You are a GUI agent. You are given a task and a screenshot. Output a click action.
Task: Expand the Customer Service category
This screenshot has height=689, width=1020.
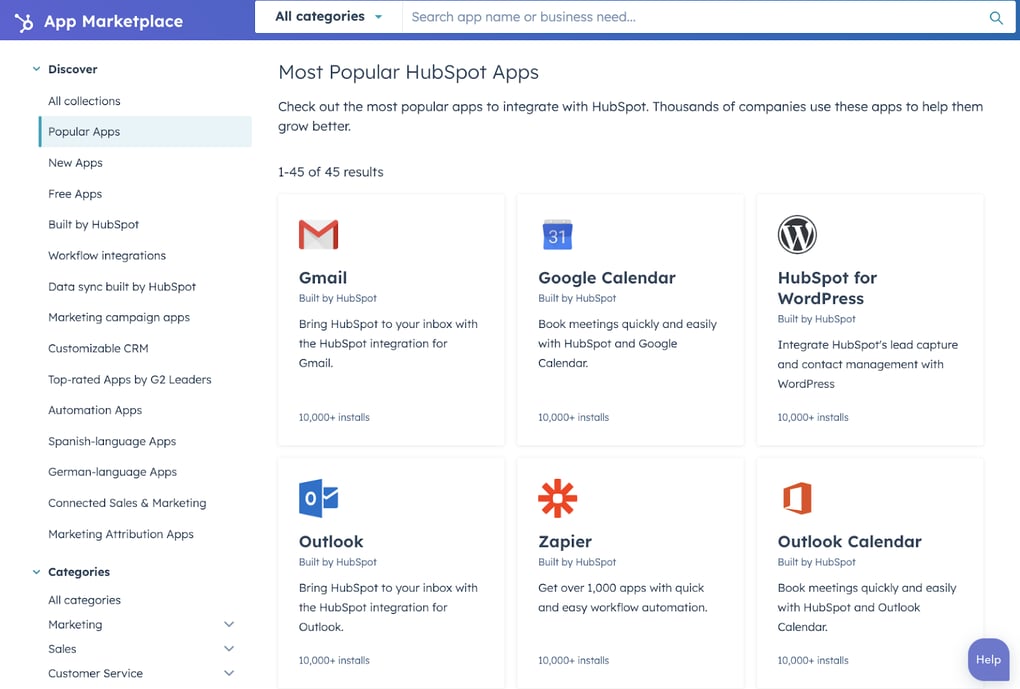[x=228, y=673]
